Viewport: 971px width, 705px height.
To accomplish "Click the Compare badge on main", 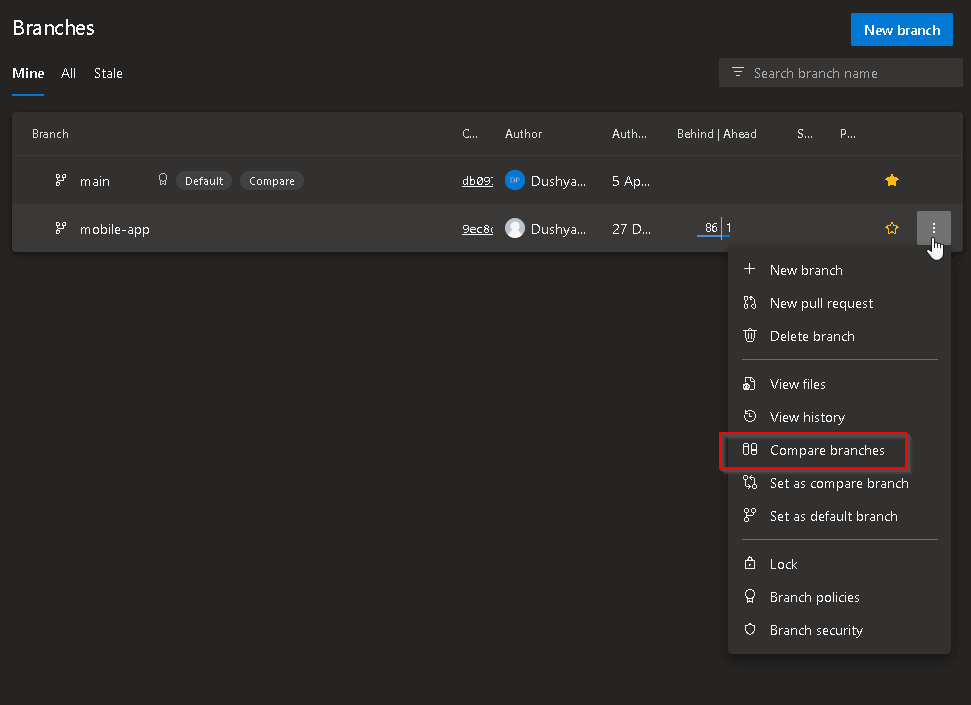I will pyautogui.click(x=272, y=181).
